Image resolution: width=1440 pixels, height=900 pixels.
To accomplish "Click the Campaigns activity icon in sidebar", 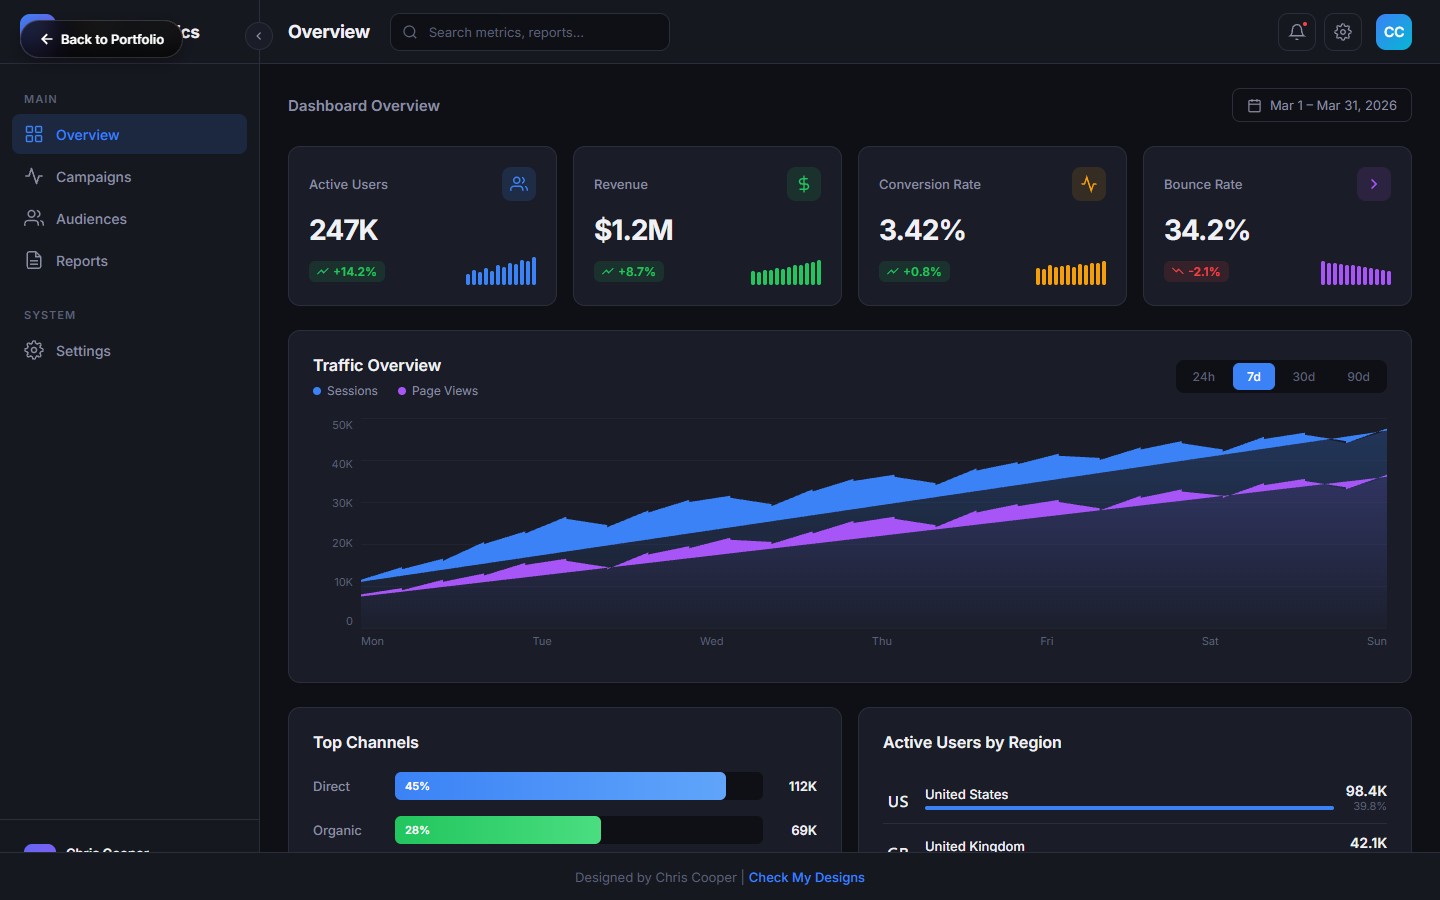I will coord(34,176).
